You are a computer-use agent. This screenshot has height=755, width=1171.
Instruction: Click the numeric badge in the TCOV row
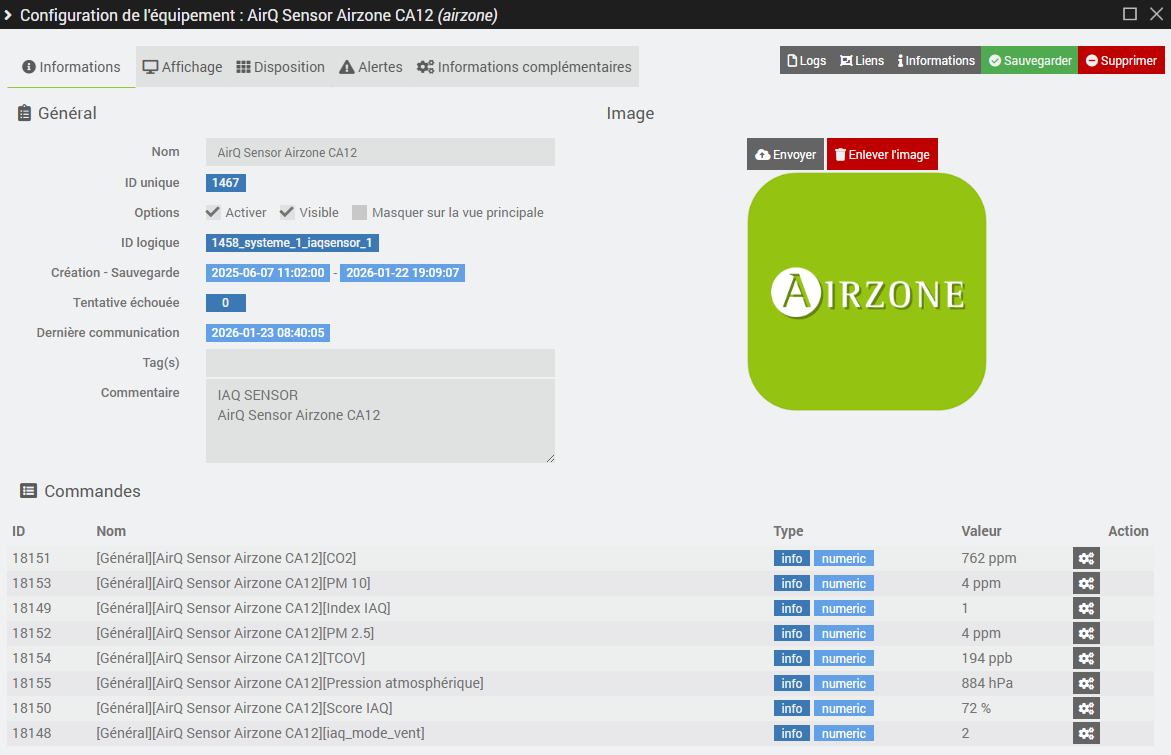[x=844, y=659]
